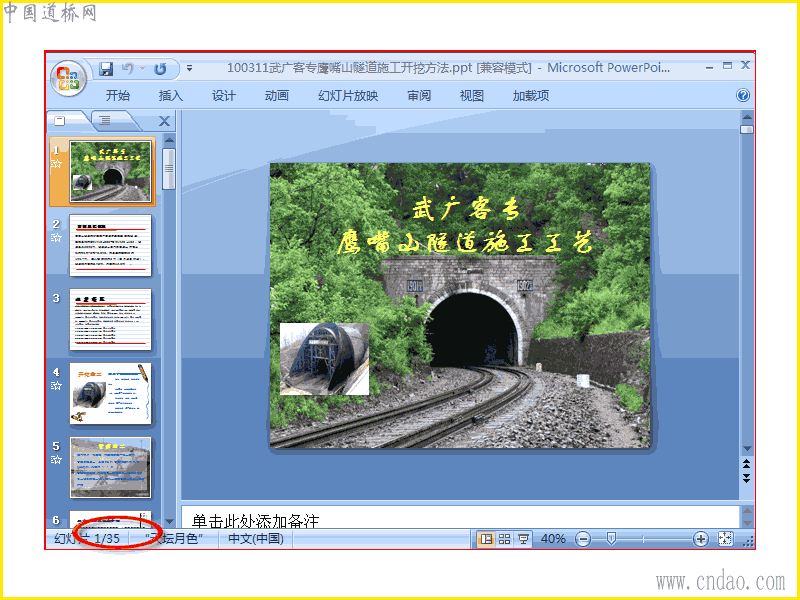The height and width of the screenshot is (600, 800).
Task: Zoom out with the minus button
Action: pos(583,539)
